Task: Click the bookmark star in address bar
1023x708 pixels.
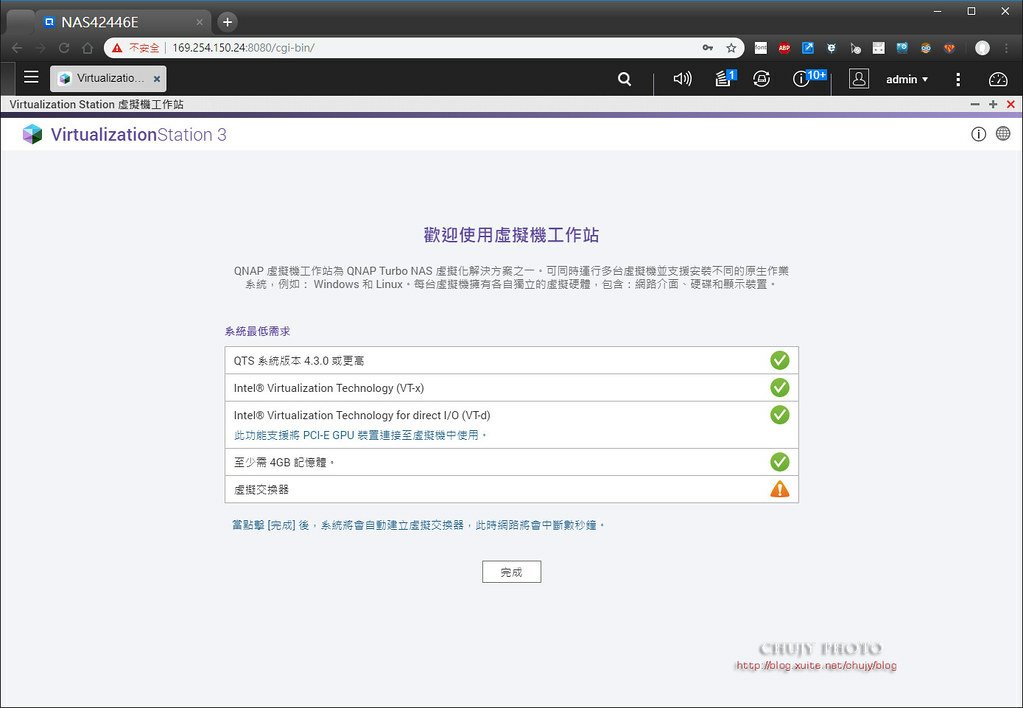Action: pos(731,48)
